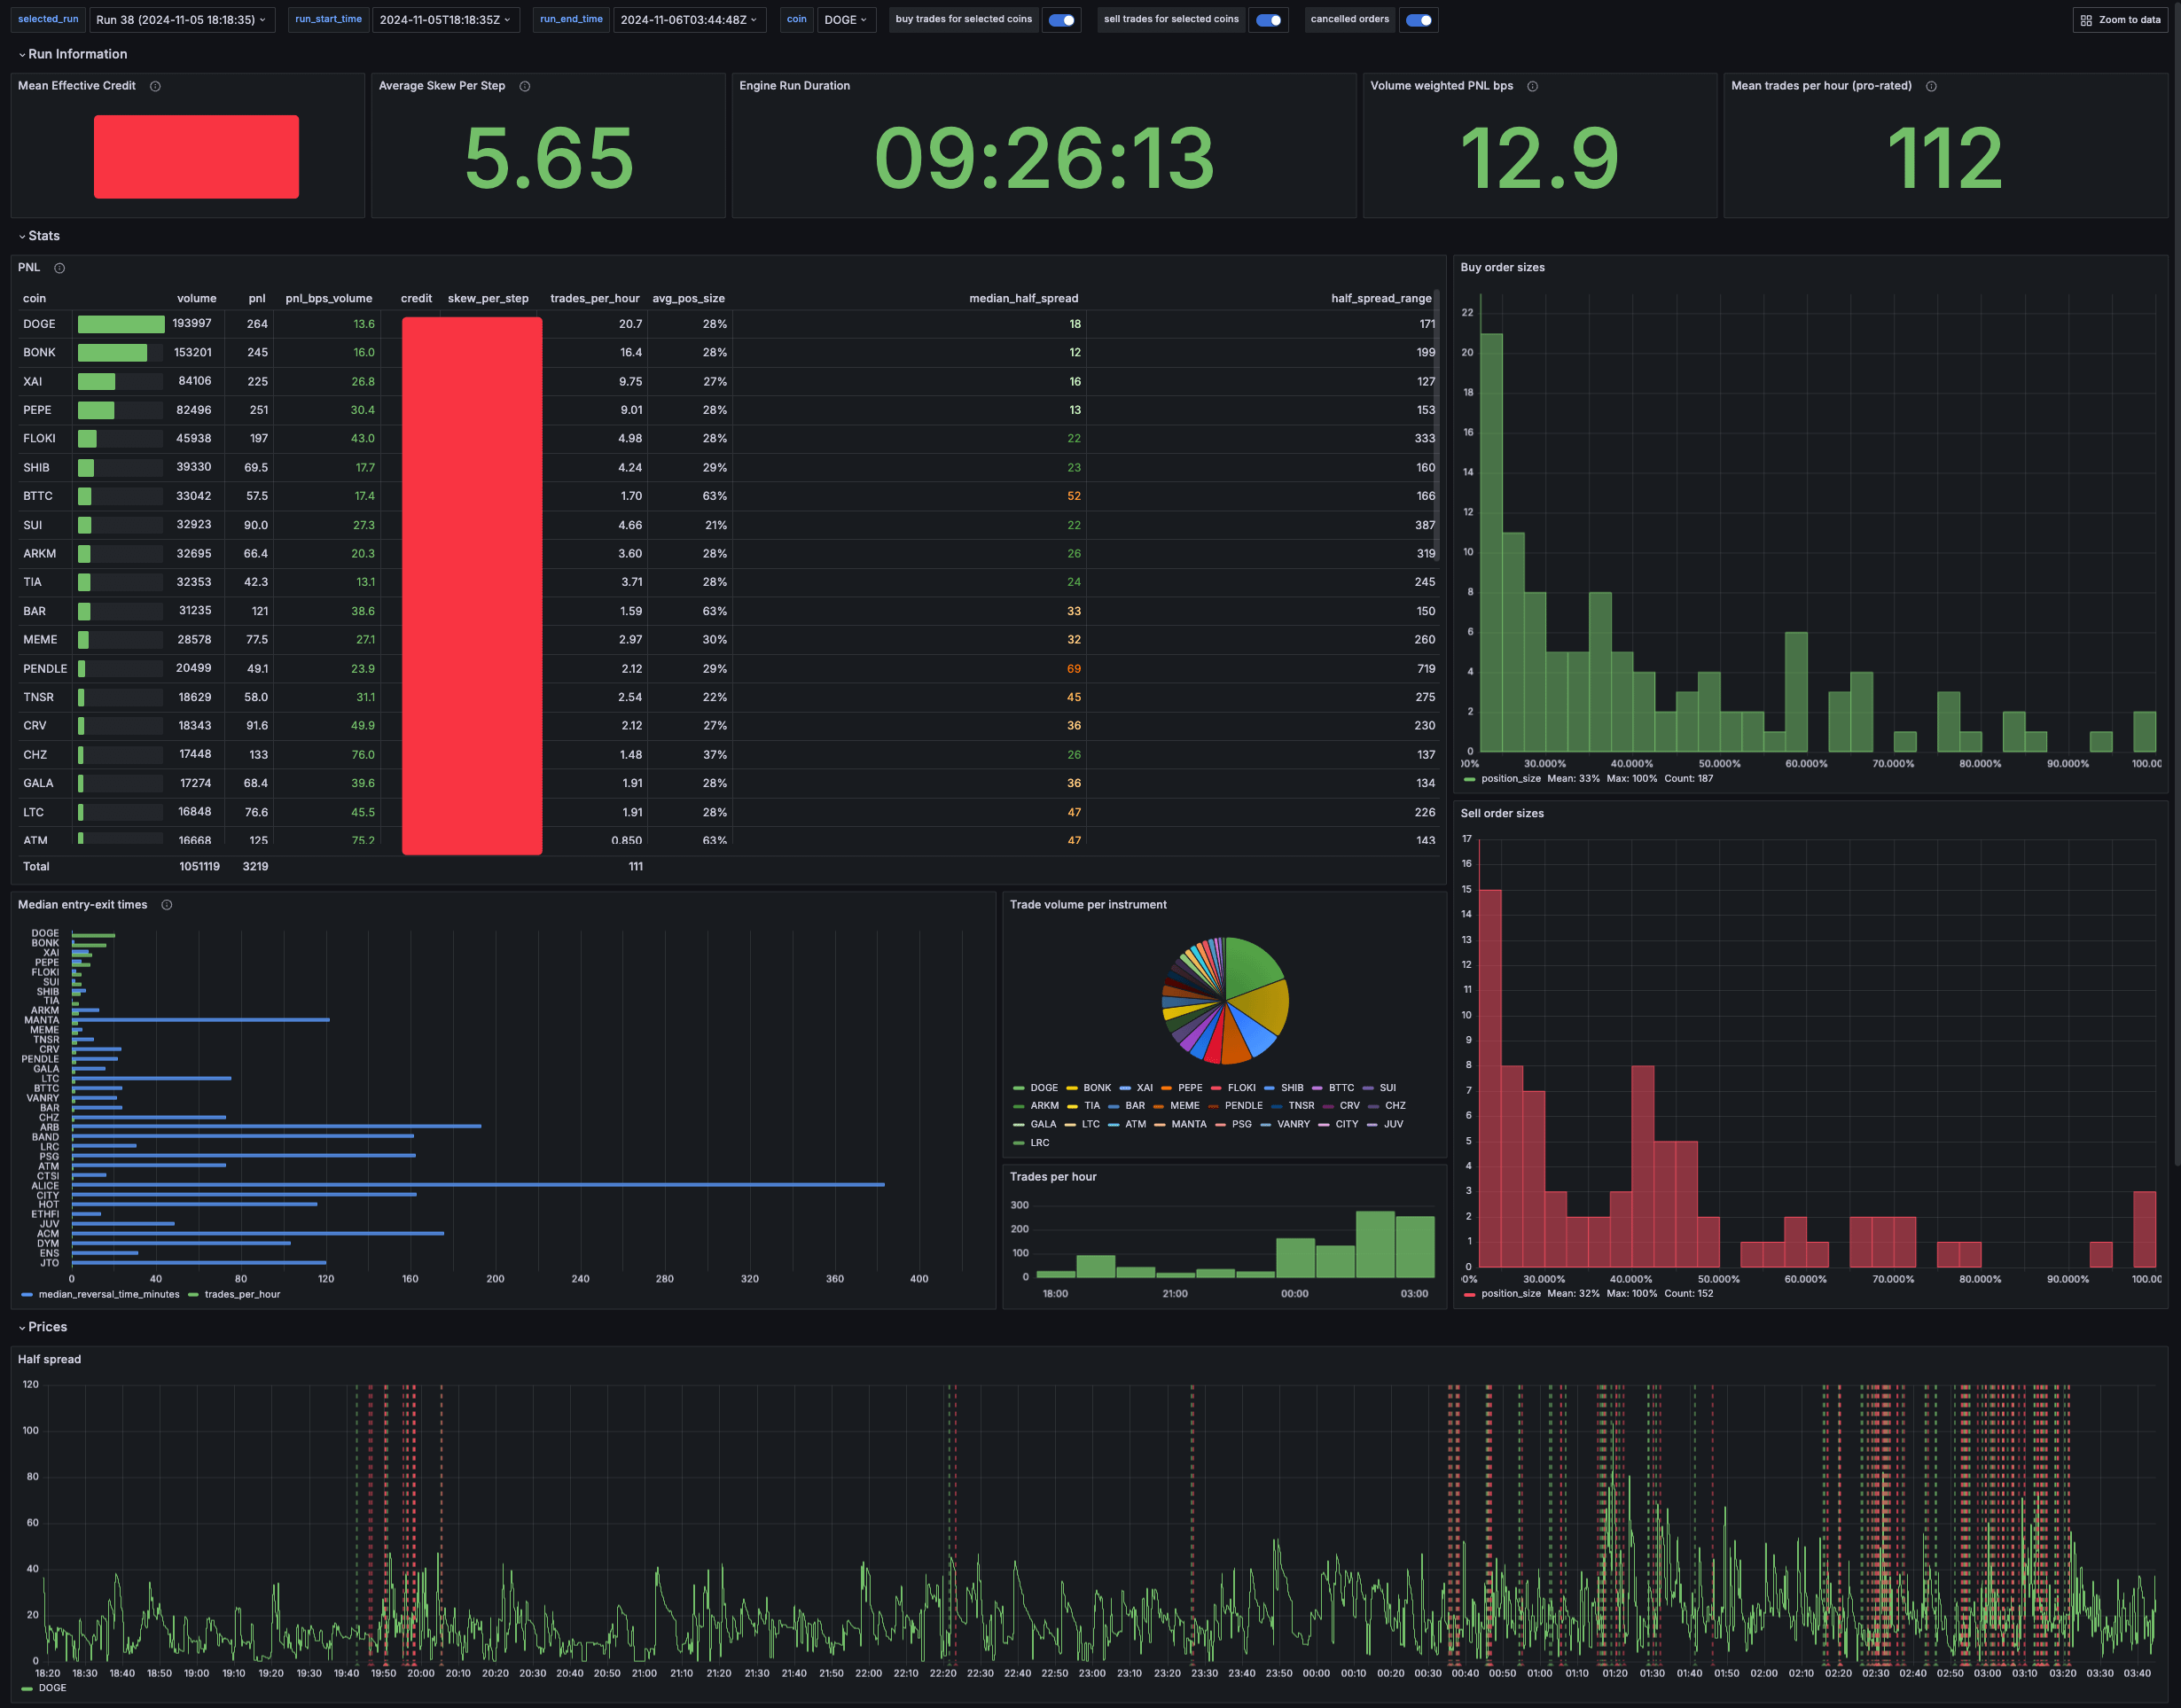Image resolution: width=2181 pixels, height=1708 pixels.
Task: Open the coin DOGE dropdown
Action: 845,20
